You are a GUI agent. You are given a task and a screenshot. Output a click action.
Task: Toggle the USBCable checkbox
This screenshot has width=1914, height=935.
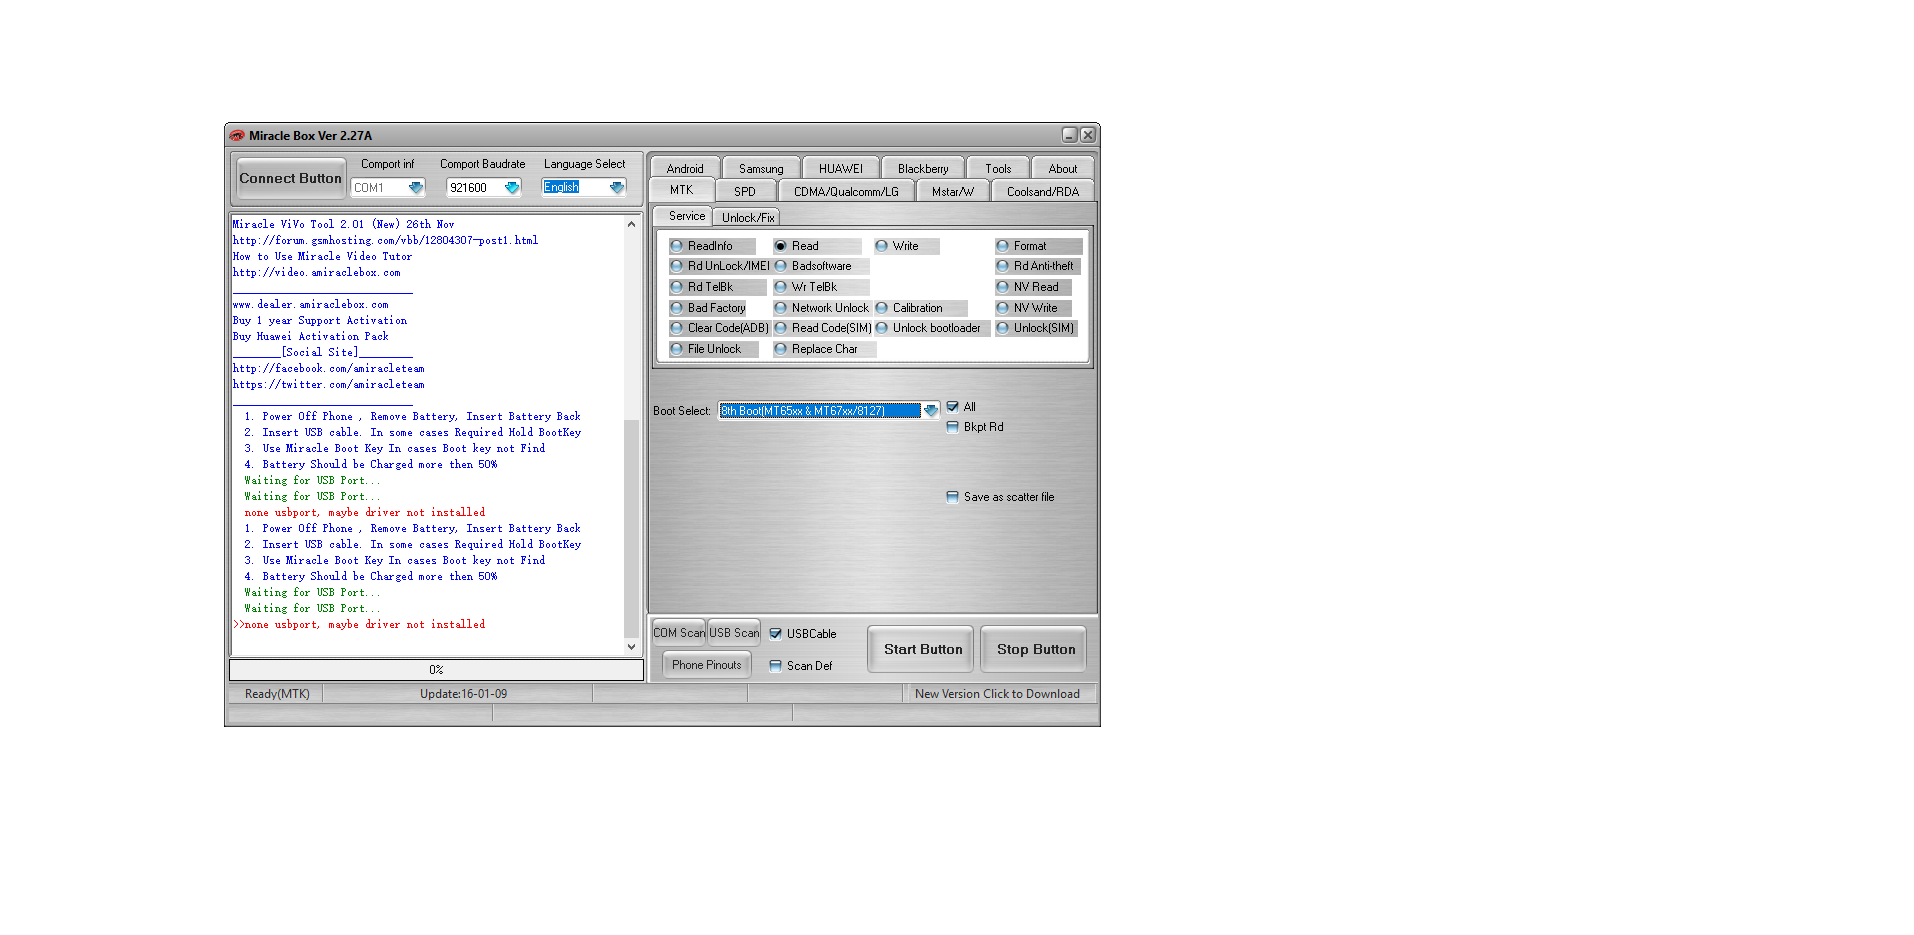pyautogui.click(x=775, y=633)
